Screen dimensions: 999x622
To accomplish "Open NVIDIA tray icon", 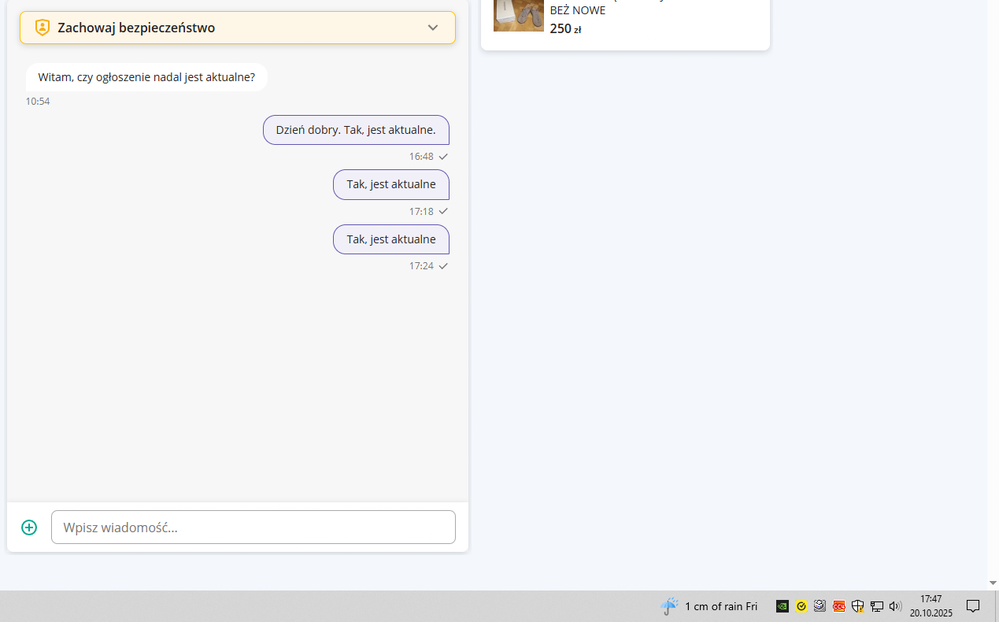I will pyautogui.click(x=782, y=606).
